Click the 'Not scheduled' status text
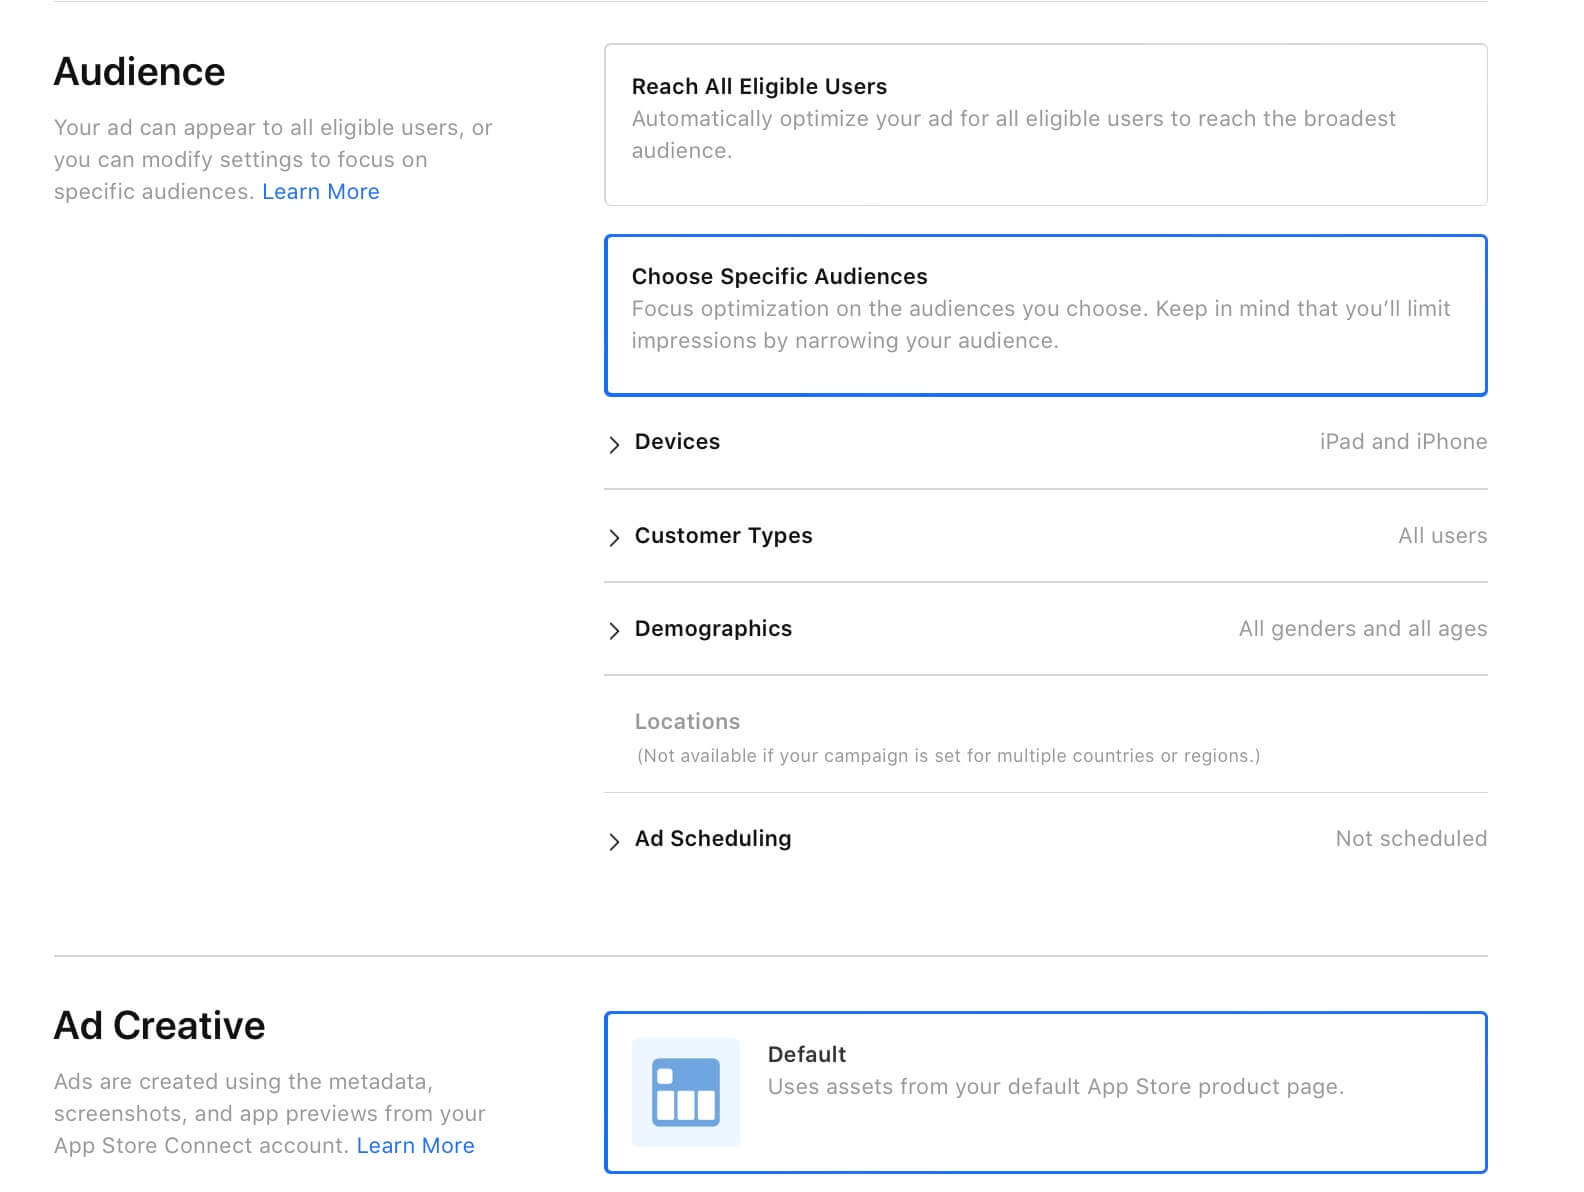The height and width of the screenshot is (1192, 1584). 1410,839
